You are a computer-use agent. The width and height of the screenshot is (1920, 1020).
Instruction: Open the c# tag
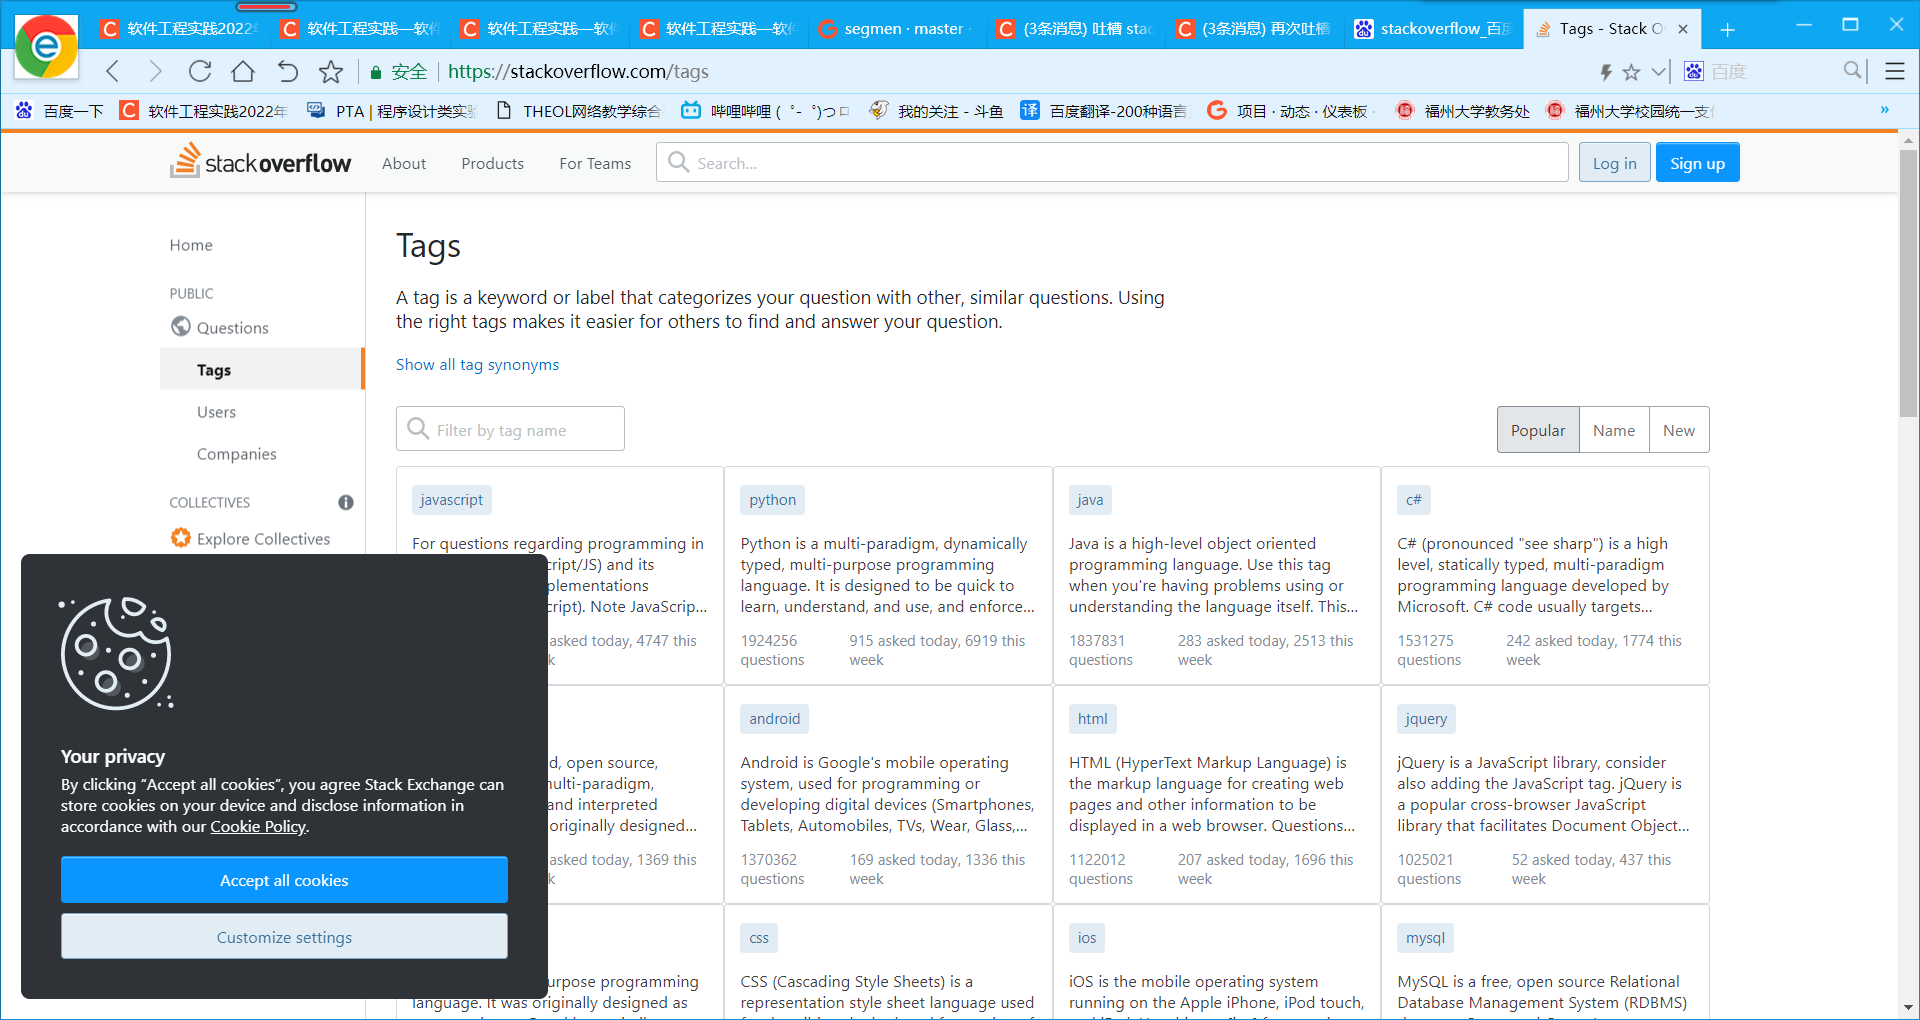click(1414, 500)
